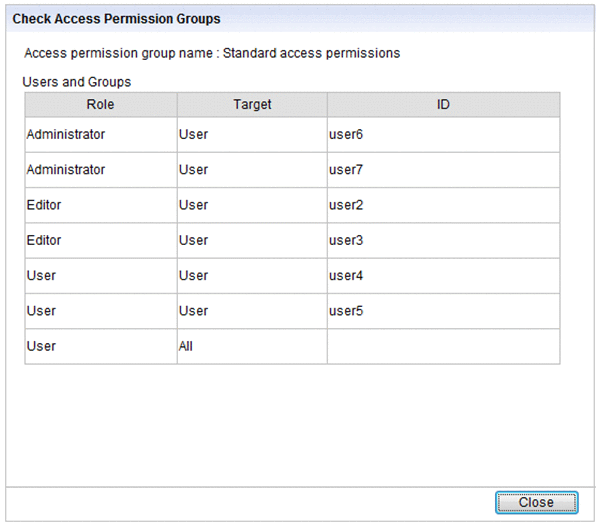Click the Target column header

click(x=252, y=104)
